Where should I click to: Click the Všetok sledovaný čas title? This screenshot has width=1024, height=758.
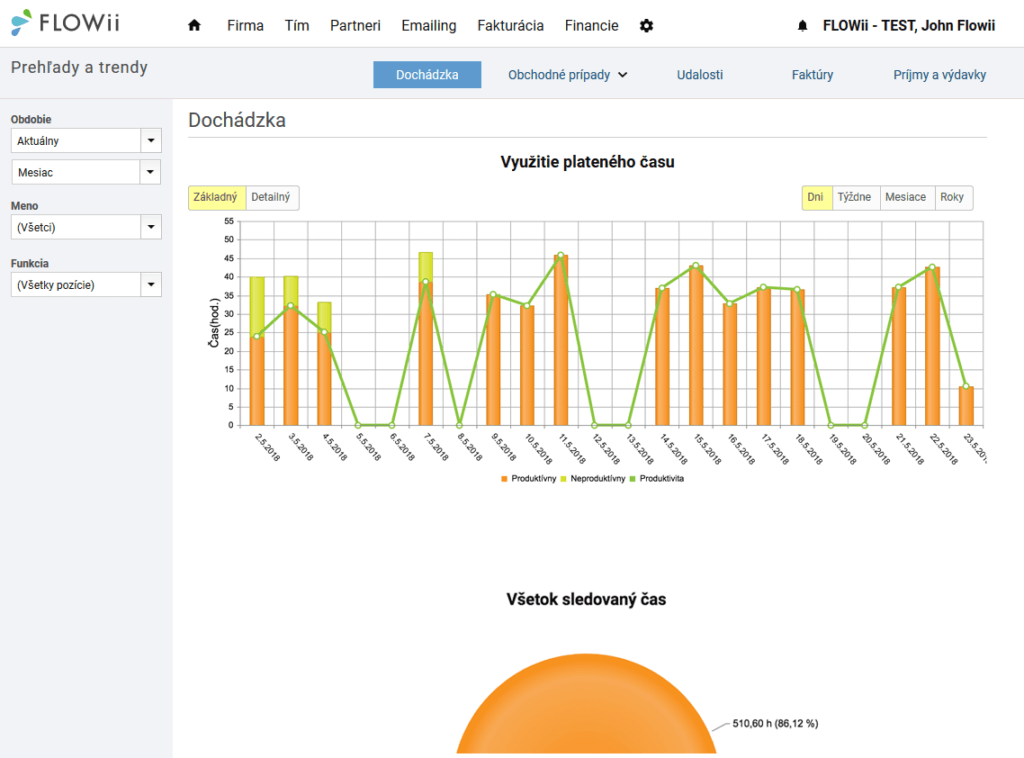(x=586, y=599)
